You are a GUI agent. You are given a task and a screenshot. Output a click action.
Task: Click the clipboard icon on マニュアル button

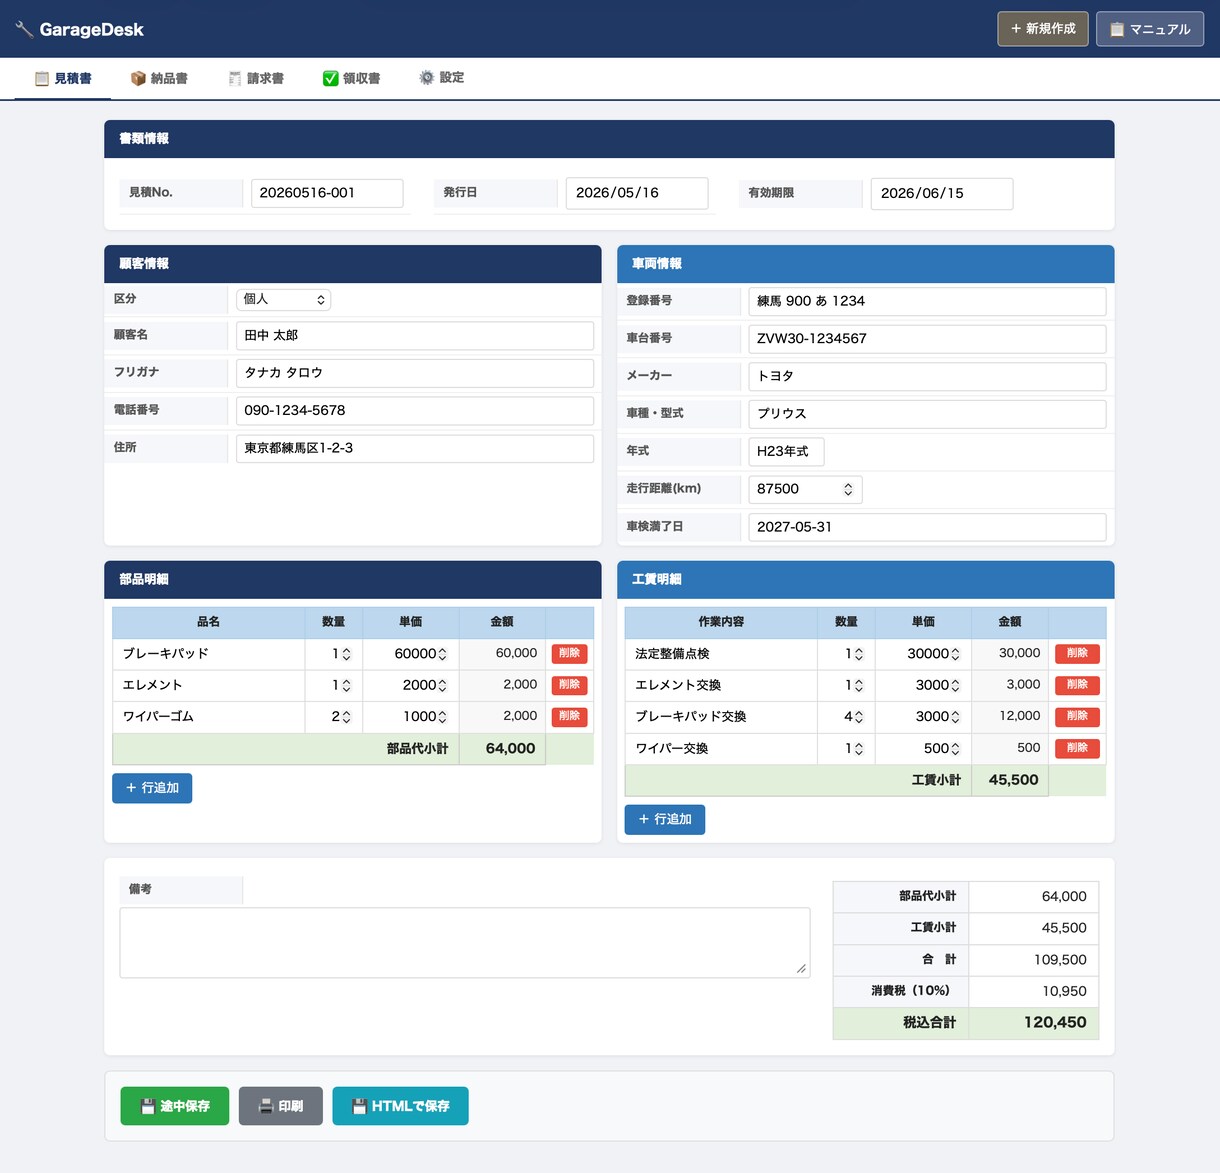point(1117,29)
